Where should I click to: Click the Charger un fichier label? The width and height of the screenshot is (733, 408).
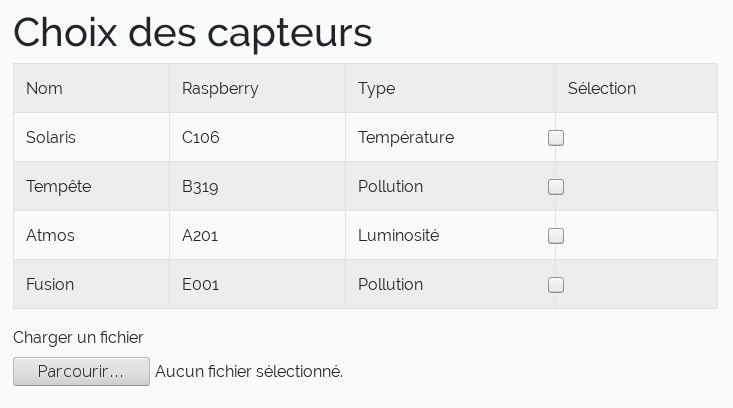[x=78, y=338]
